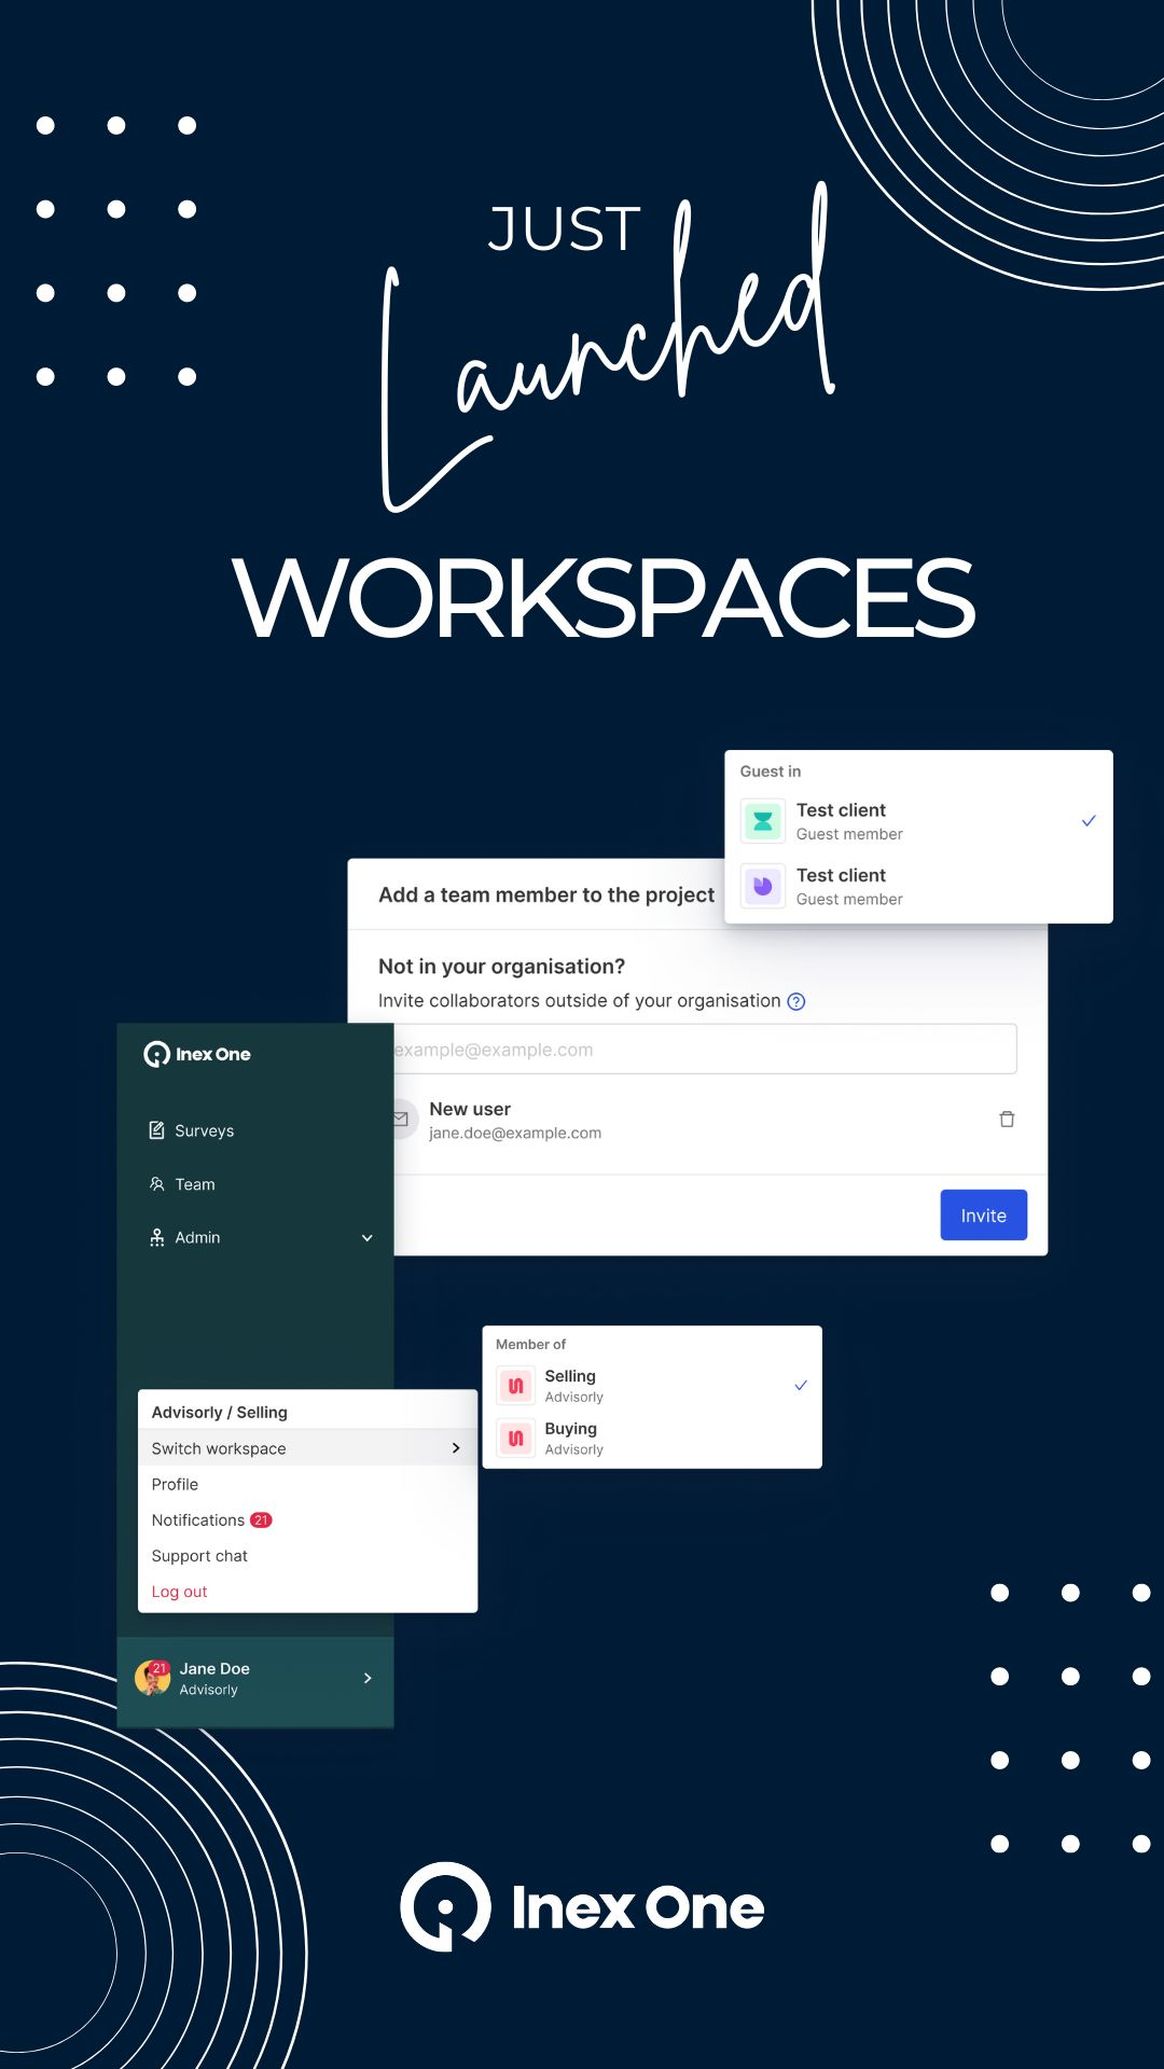1164x2069 pixels.
Task: Click the large Inex One footer logo
Action: 582,1906
